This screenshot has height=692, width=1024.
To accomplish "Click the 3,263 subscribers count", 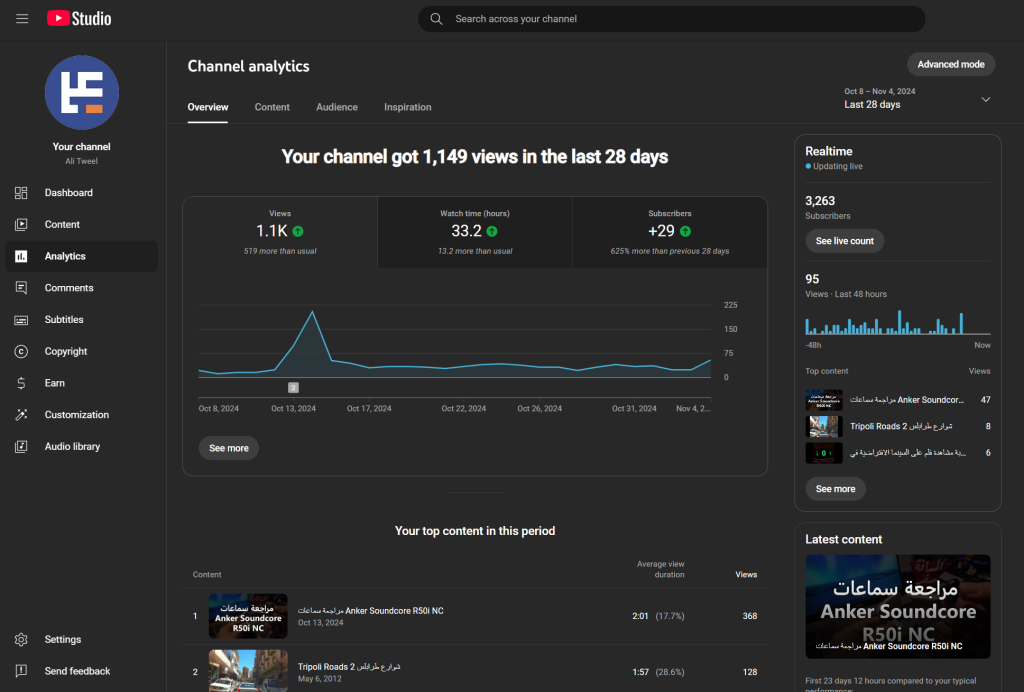I will tap(820, 201).
